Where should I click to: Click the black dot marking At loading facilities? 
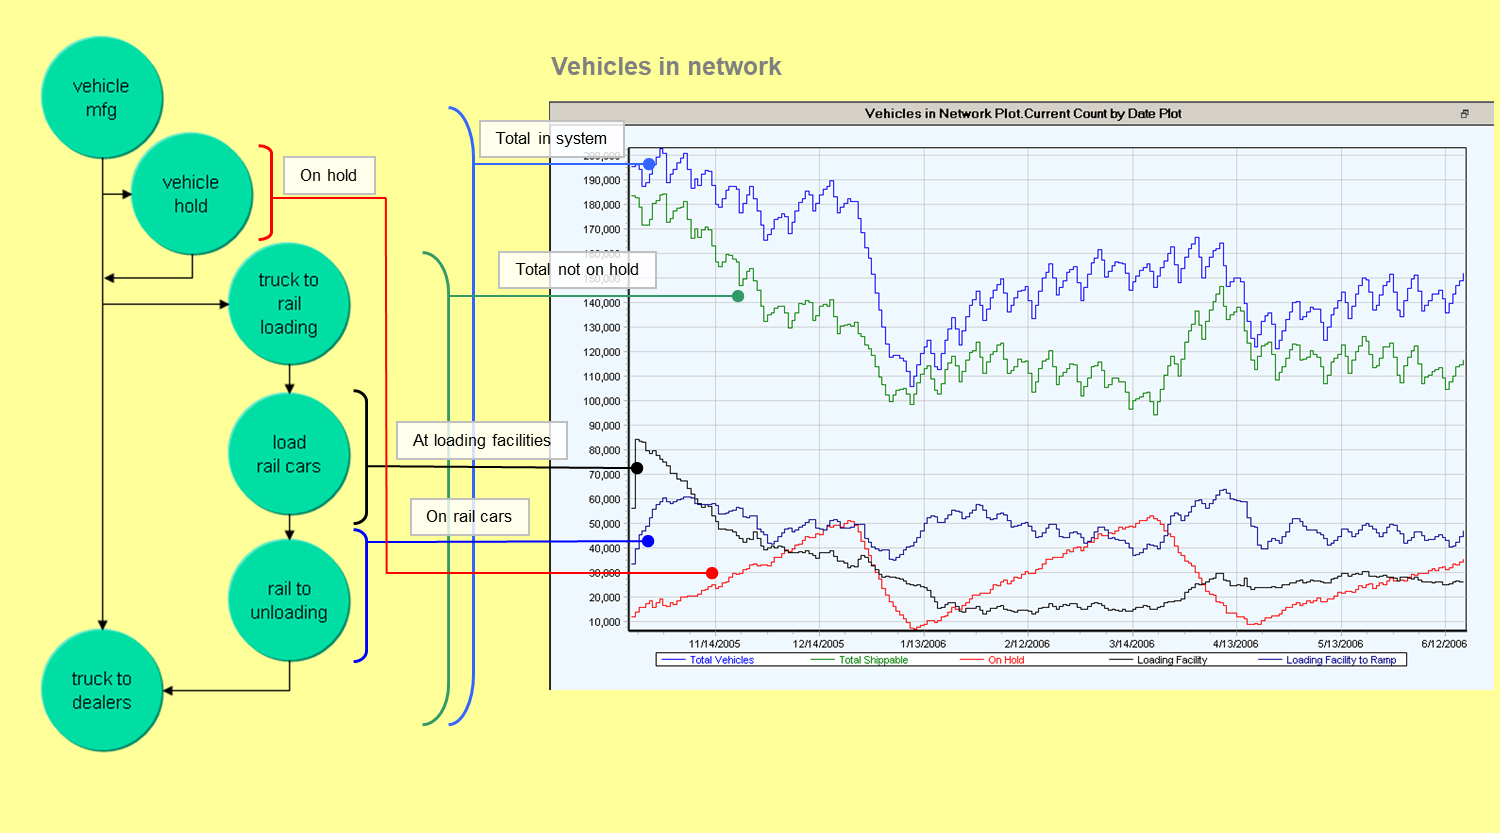point(637,466)
